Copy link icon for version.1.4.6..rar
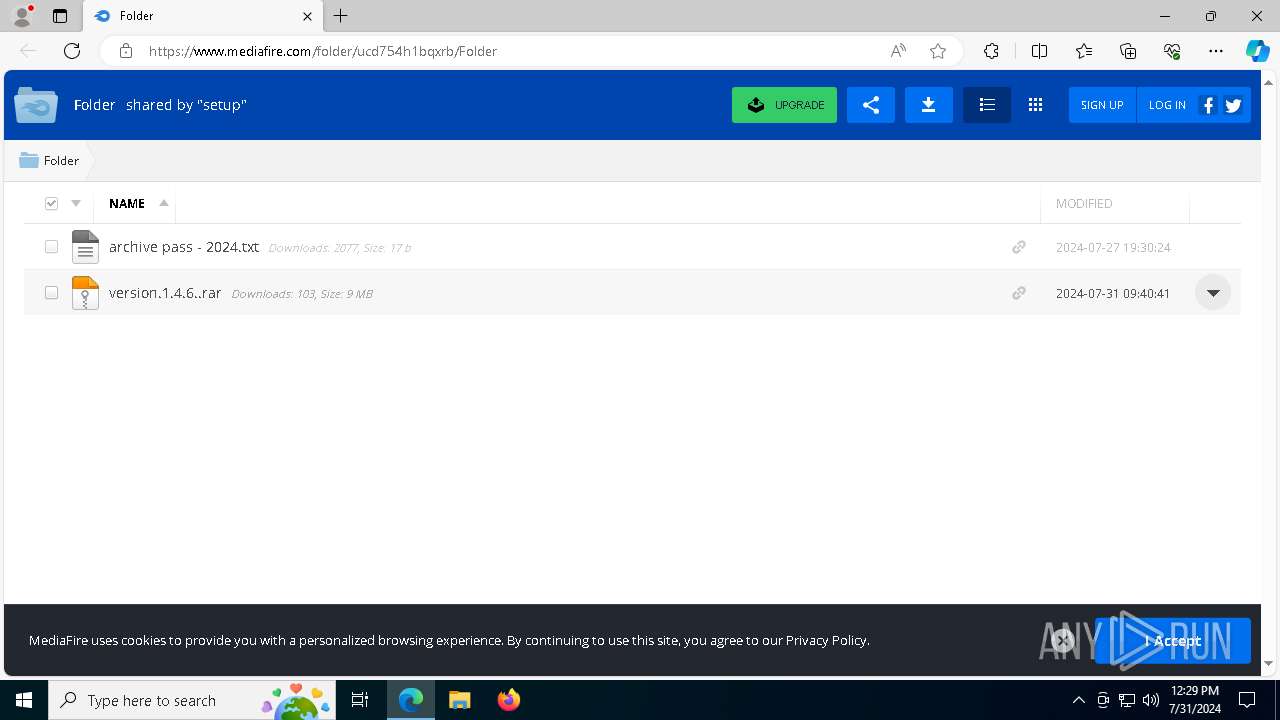The height and width of the screenshot is (720, 1280). pos(1018,293)
